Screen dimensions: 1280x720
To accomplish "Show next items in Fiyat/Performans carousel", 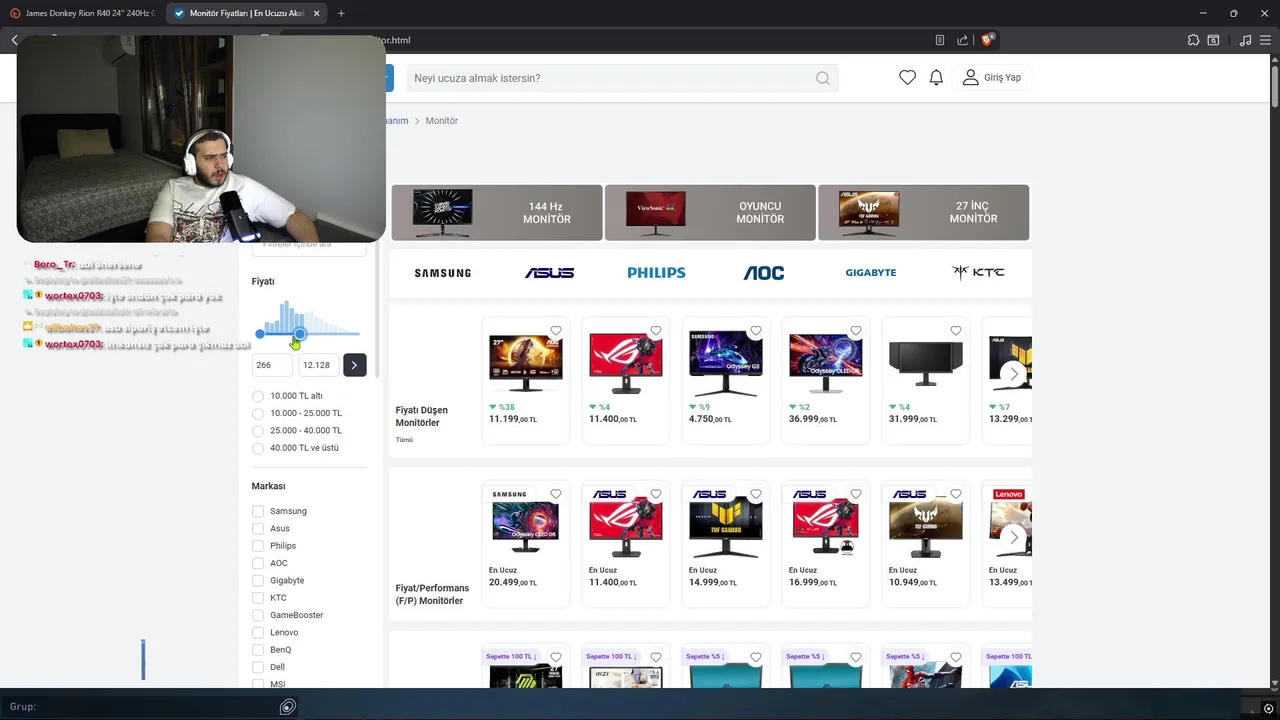I will pyautogui.click(x=1013, y=537).
